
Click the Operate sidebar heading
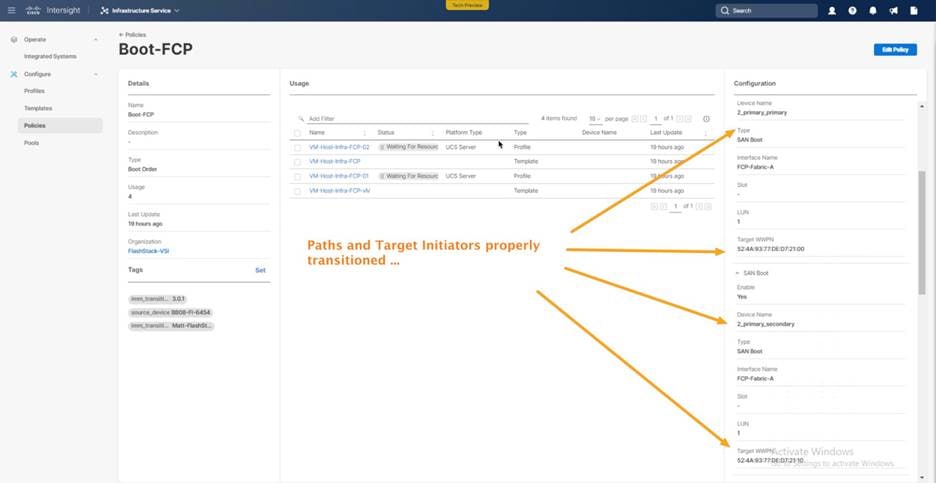[x=35, y=39]
